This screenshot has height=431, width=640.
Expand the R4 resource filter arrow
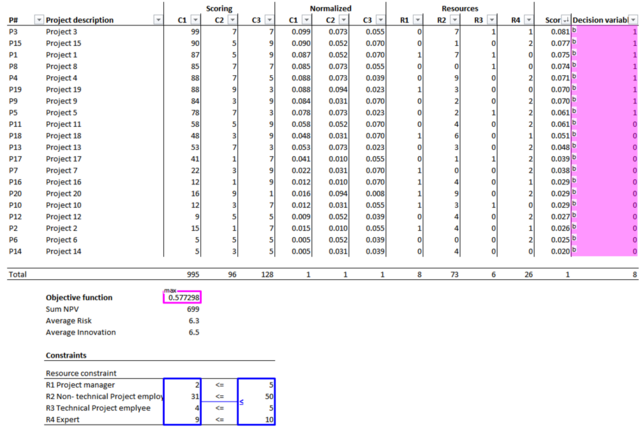point(529,19)
